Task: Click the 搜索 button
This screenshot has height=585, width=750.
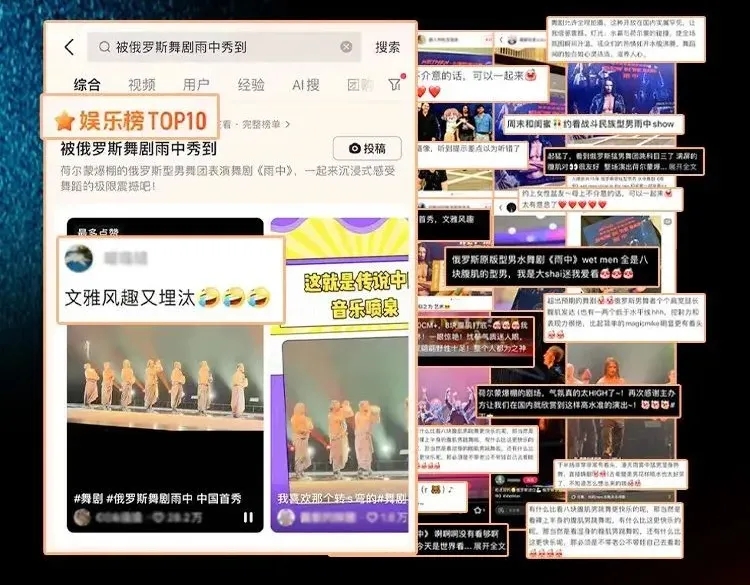Action: click(x=387, y=47)
